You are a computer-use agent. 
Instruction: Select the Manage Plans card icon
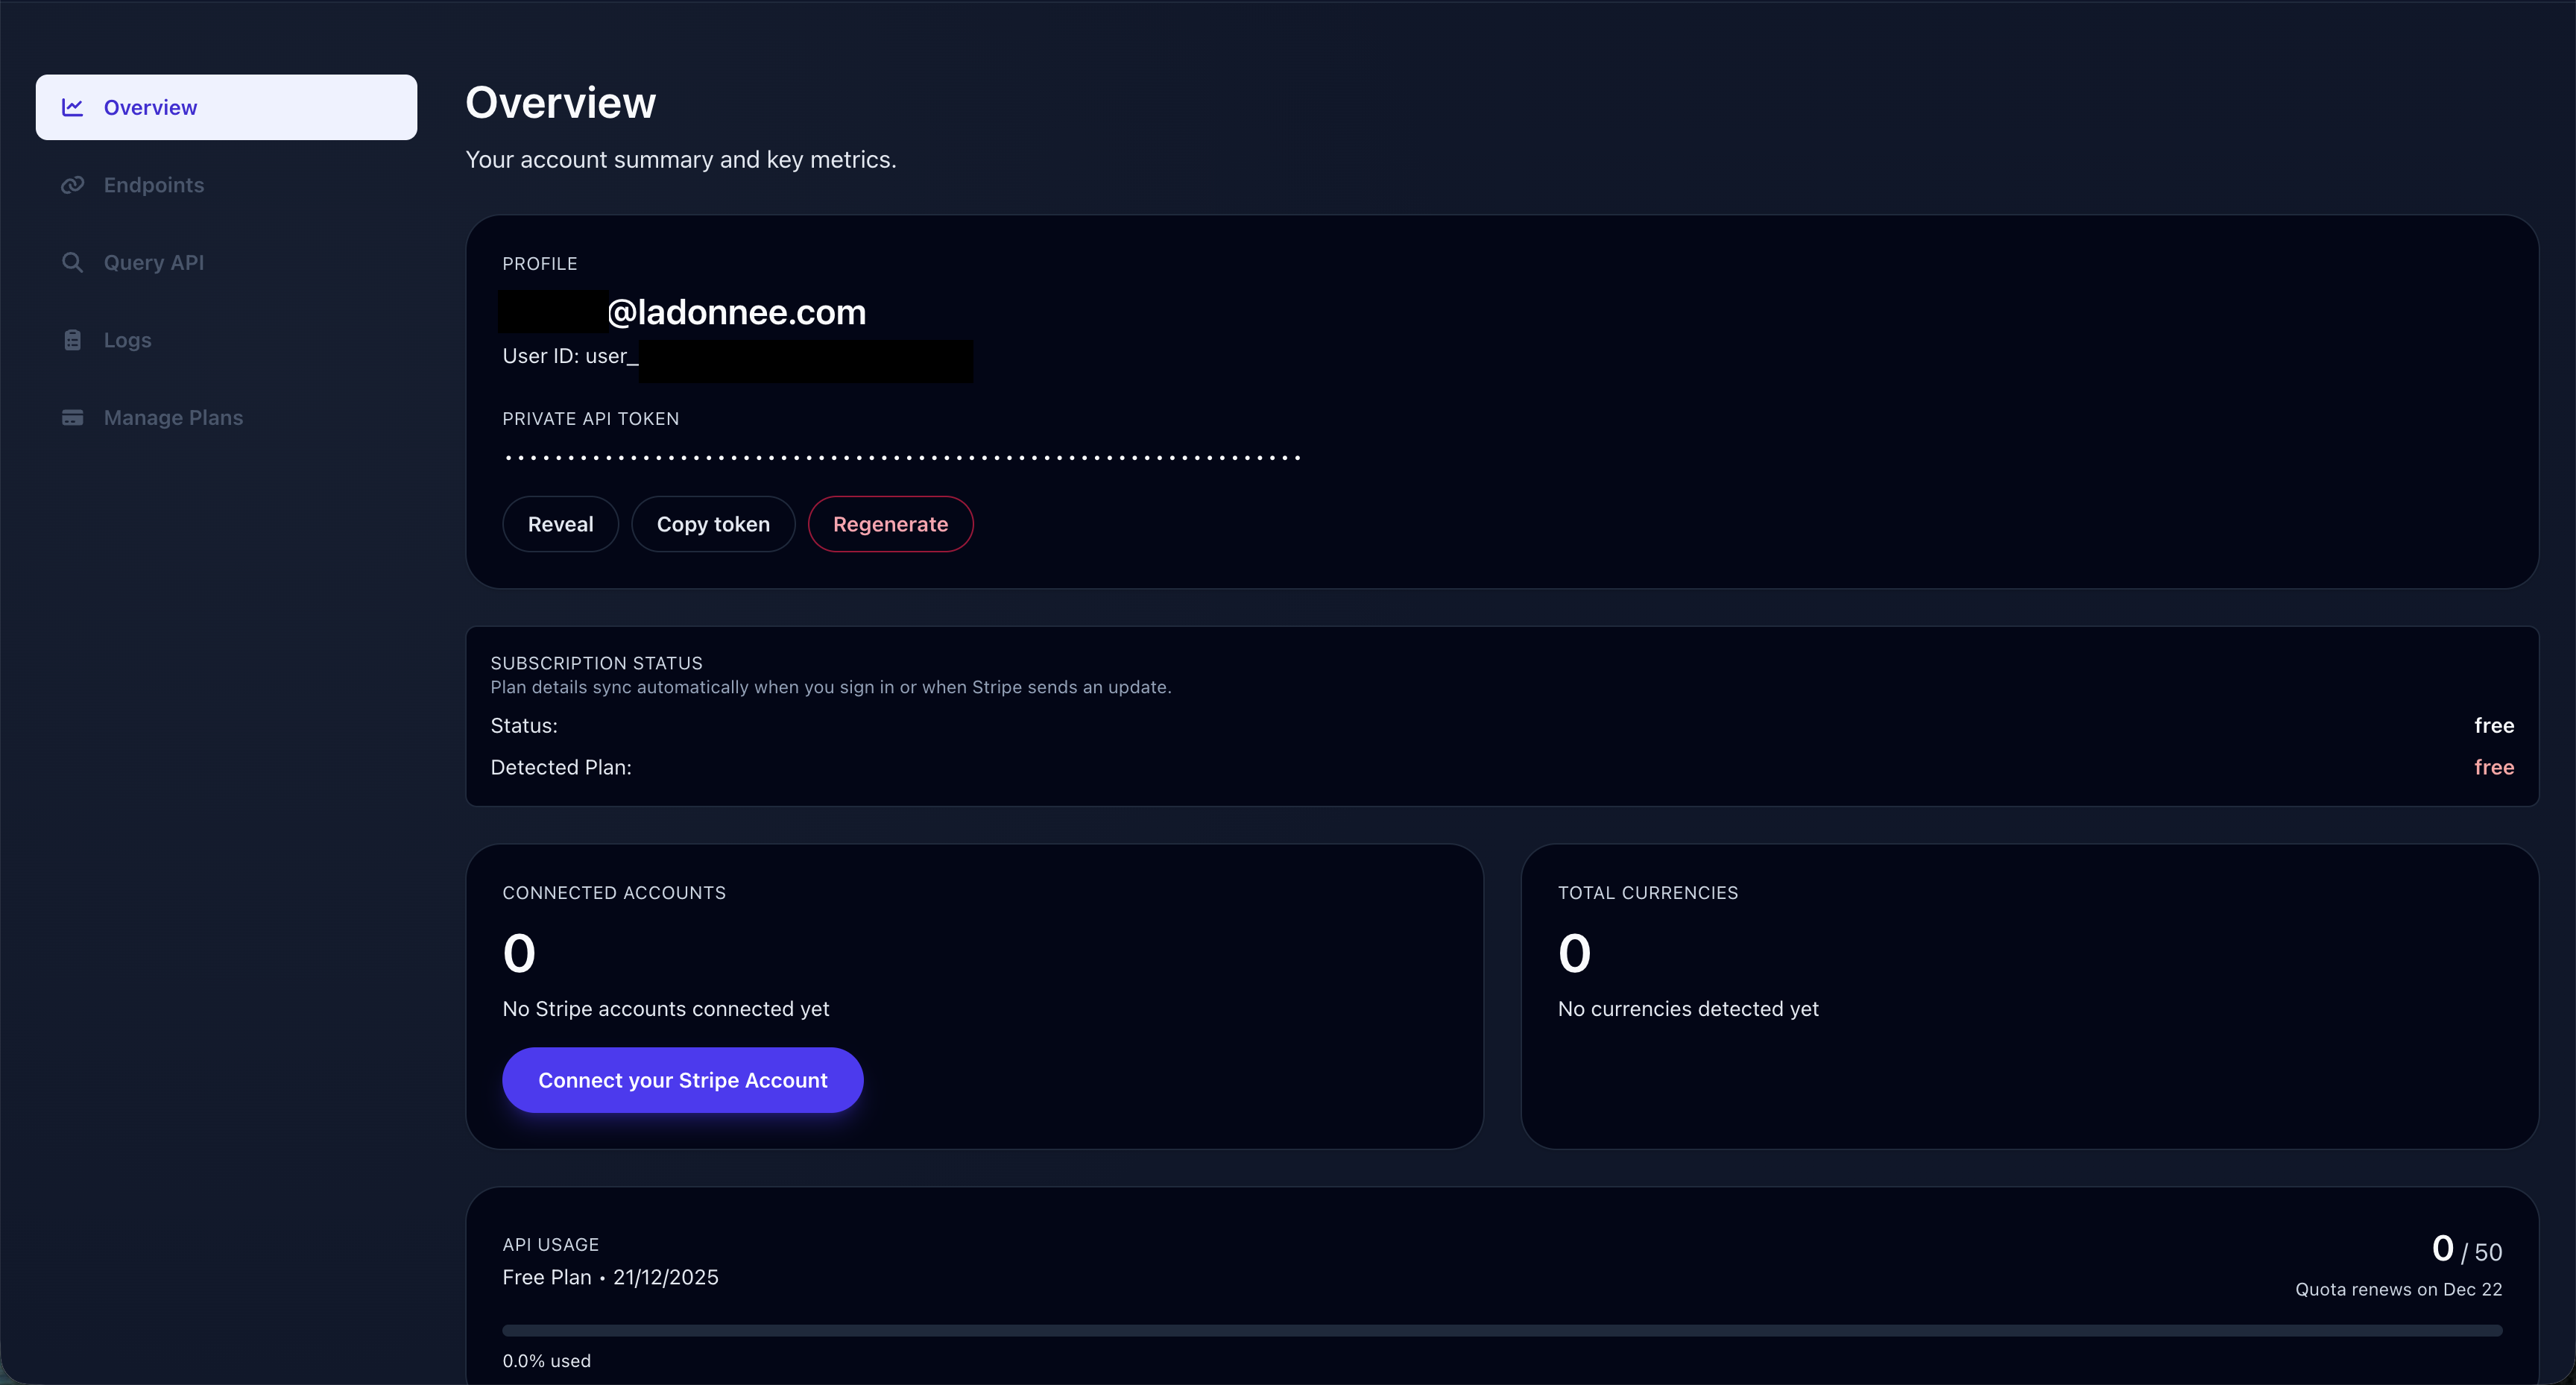tap(73, 417)
